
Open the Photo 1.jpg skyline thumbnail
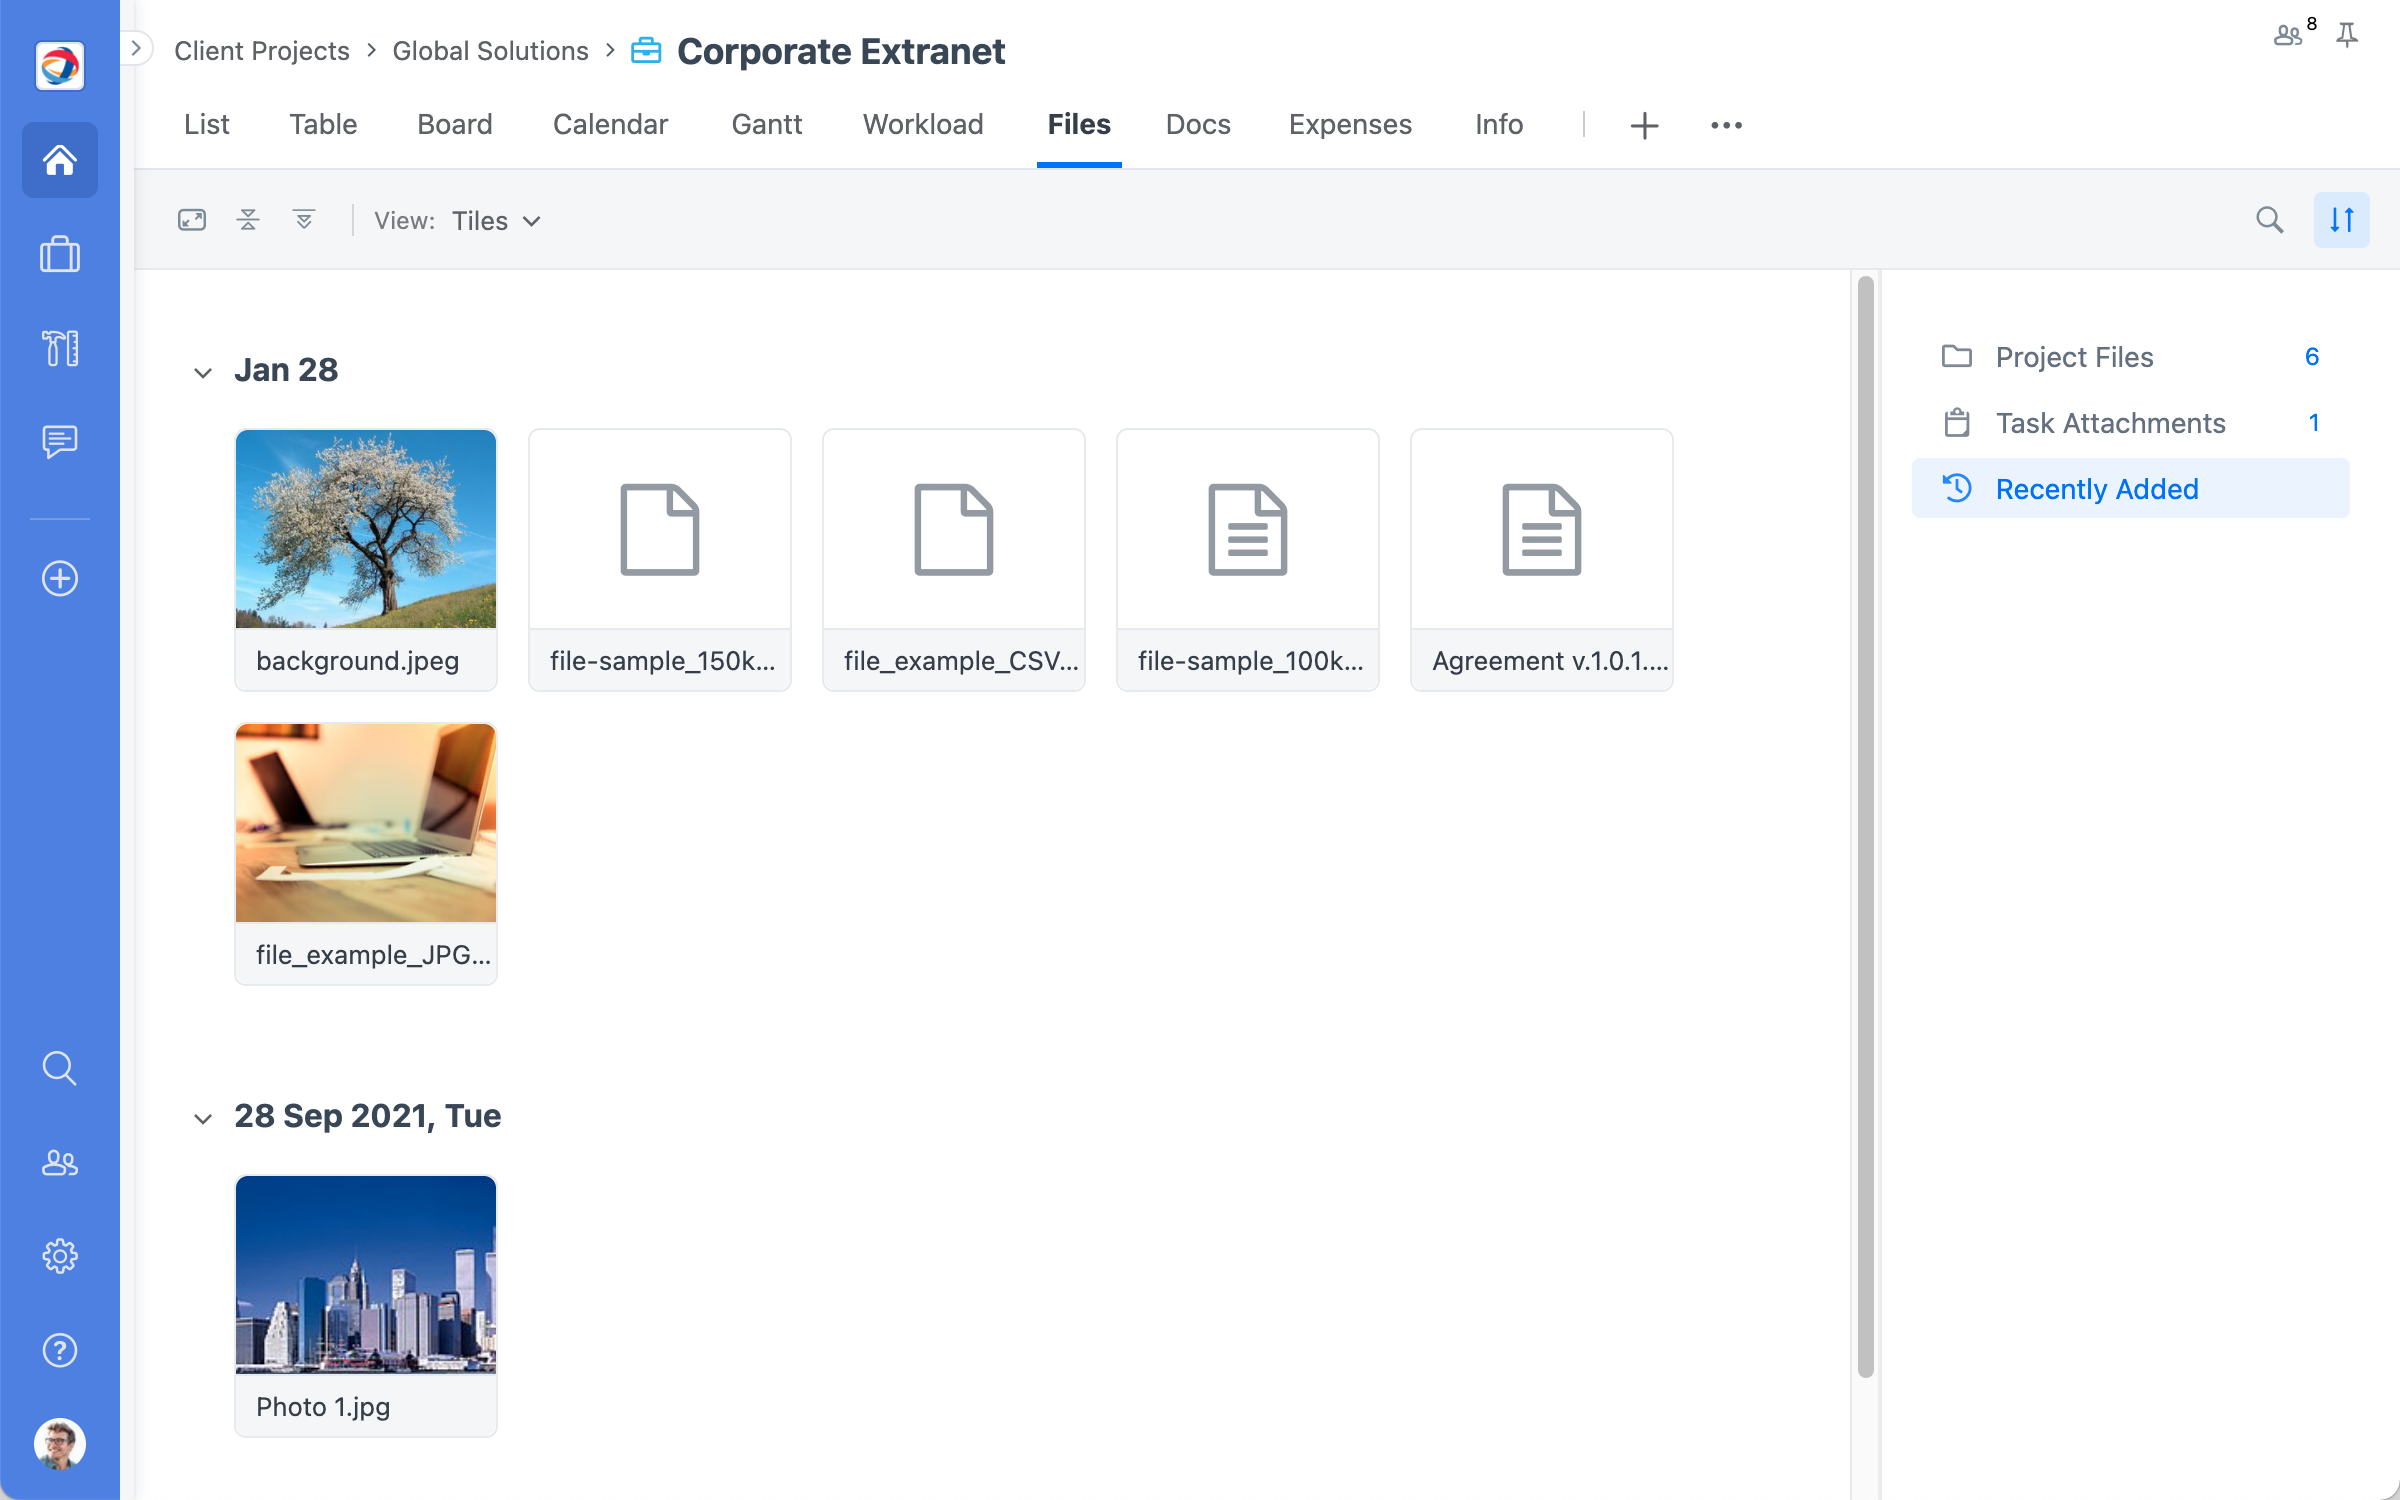(x=366, y=1275)
